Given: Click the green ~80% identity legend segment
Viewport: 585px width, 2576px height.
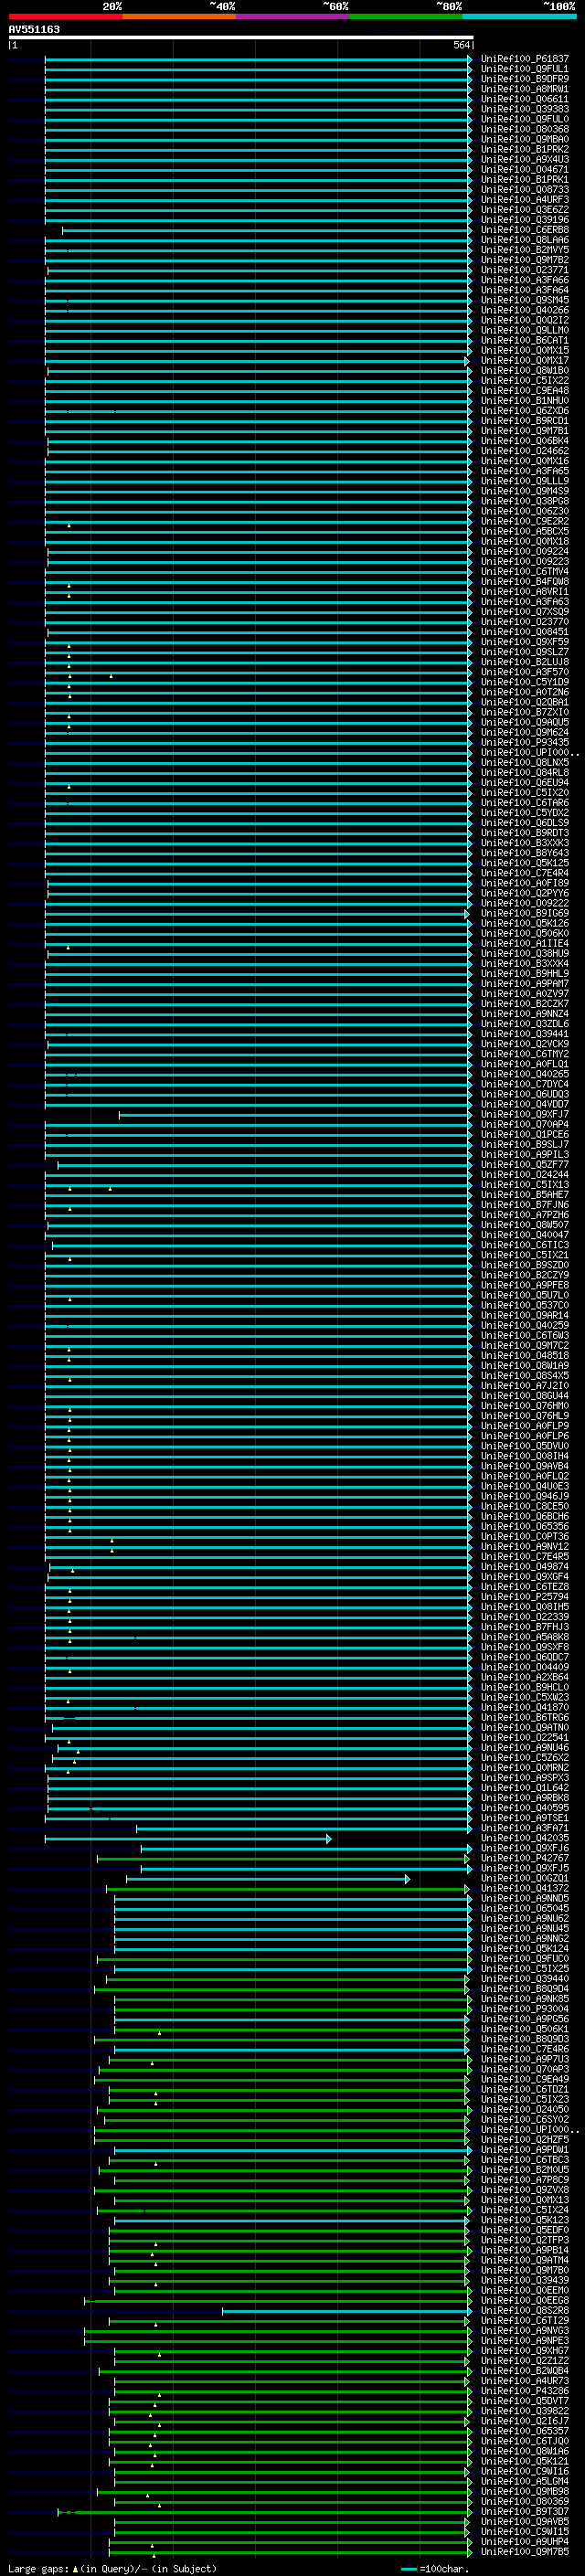Looking at the screenshot, I should (x=406, y=16).
